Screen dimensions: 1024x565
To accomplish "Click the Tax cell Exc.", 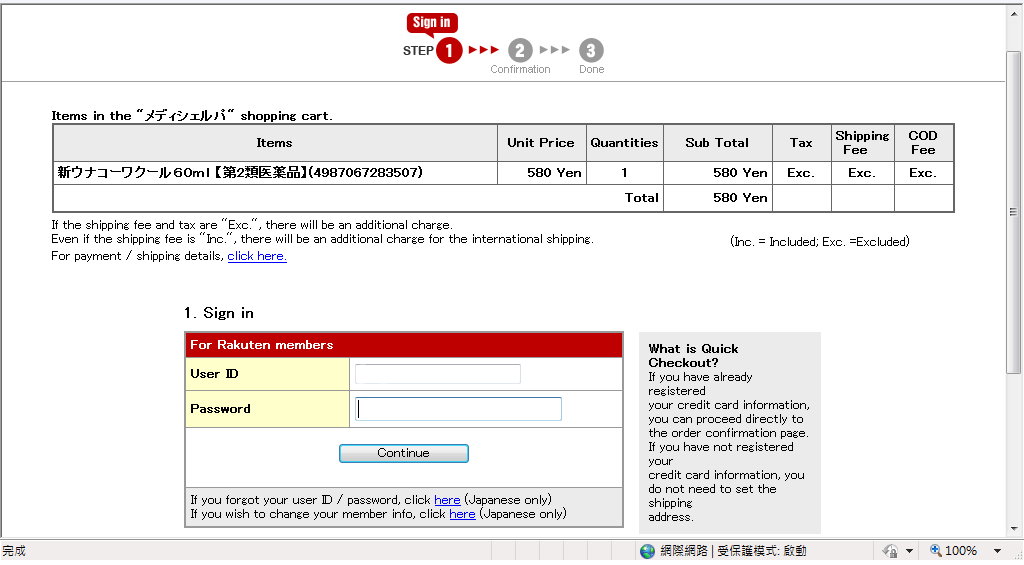I will 801,173.
